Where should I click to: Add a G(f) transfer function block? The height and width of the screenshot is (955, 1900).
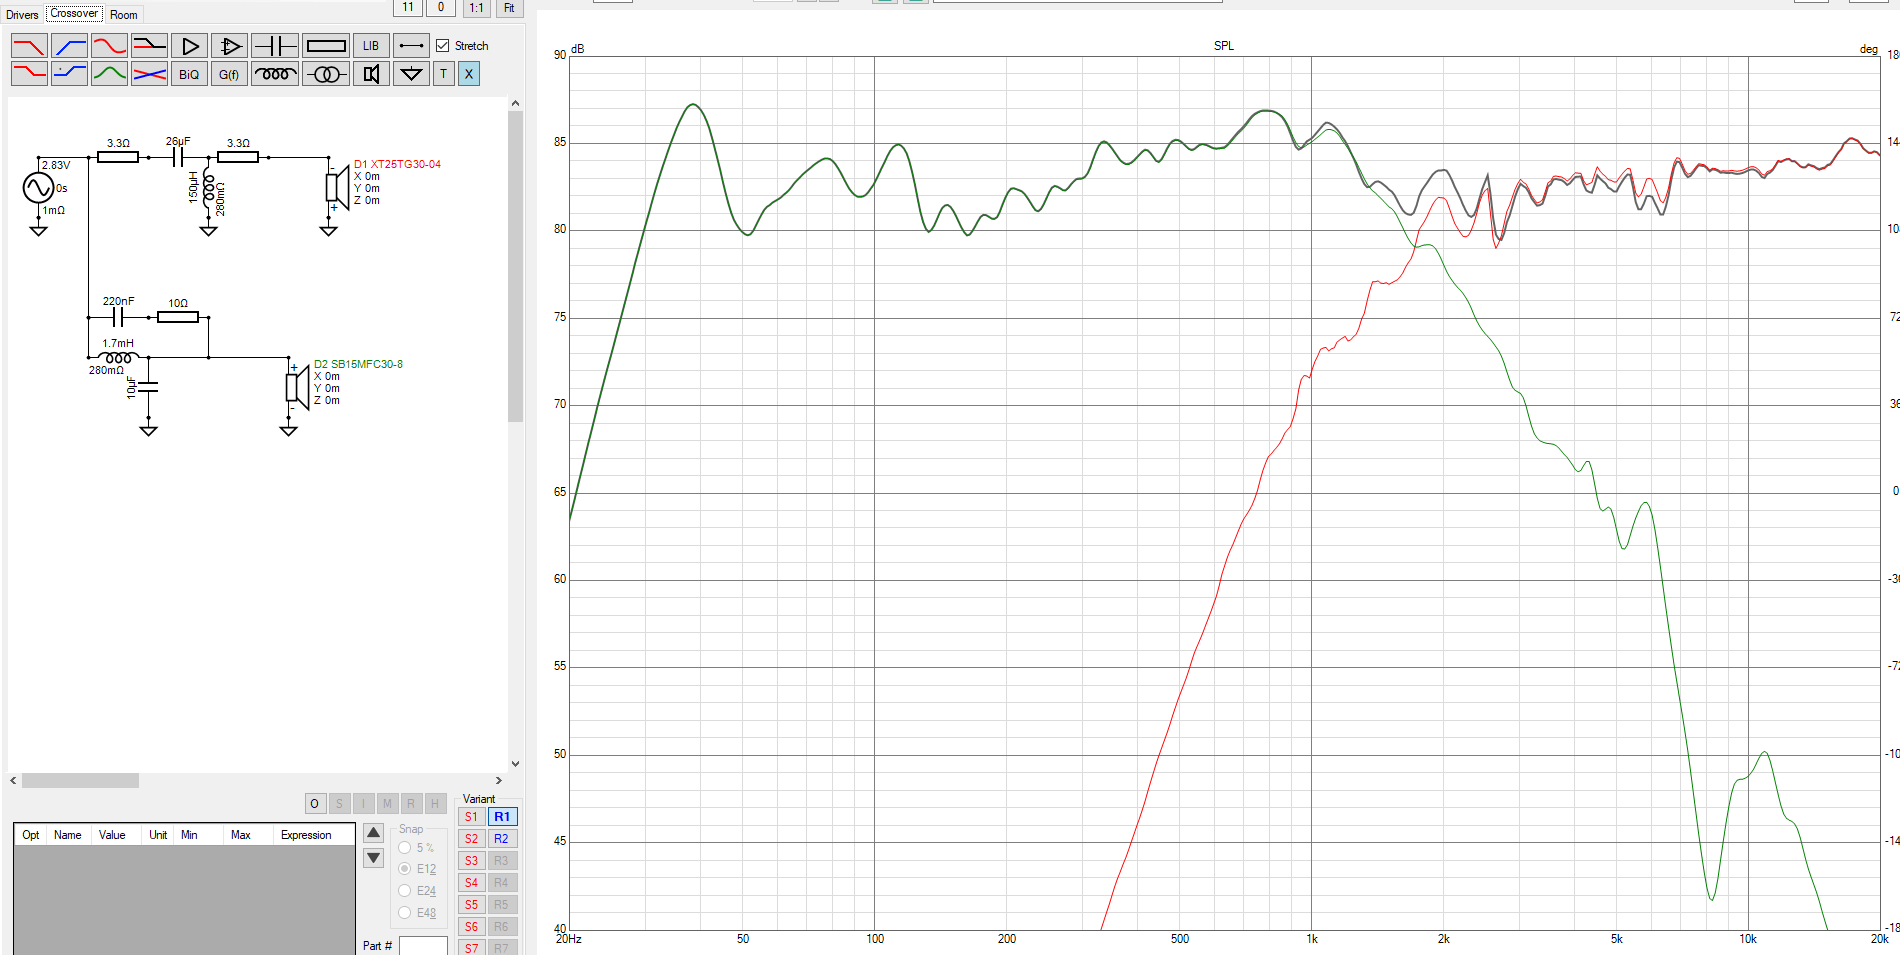click(x=229, y=74)
